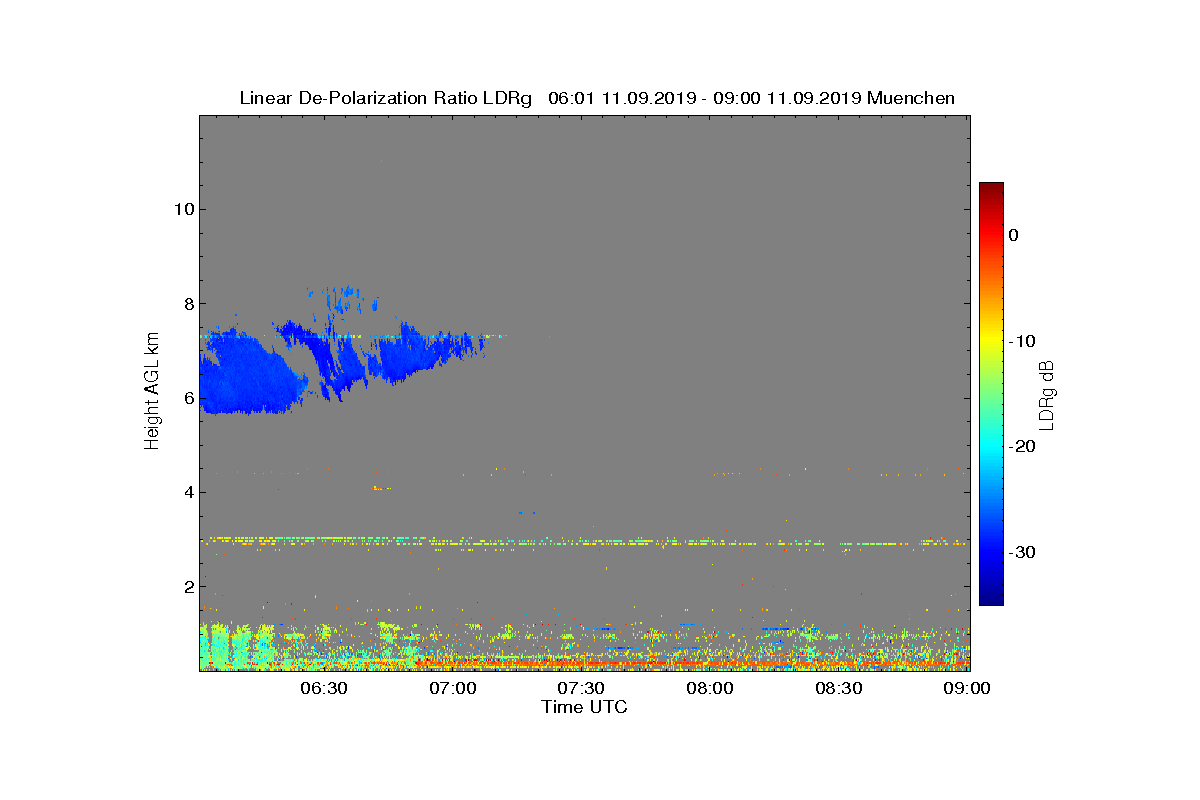The width and height of the screenshot is (1200, 800).
Task: Click the green low-level echoes below 1 km
Action: coord(237,646)
